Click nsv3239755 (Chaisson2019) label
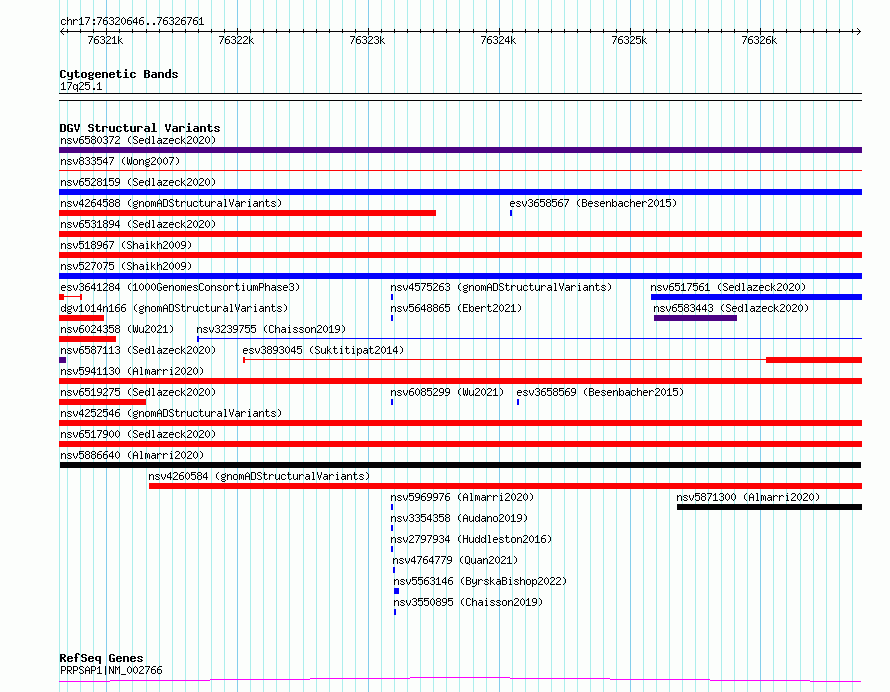 tap(271, 329)
